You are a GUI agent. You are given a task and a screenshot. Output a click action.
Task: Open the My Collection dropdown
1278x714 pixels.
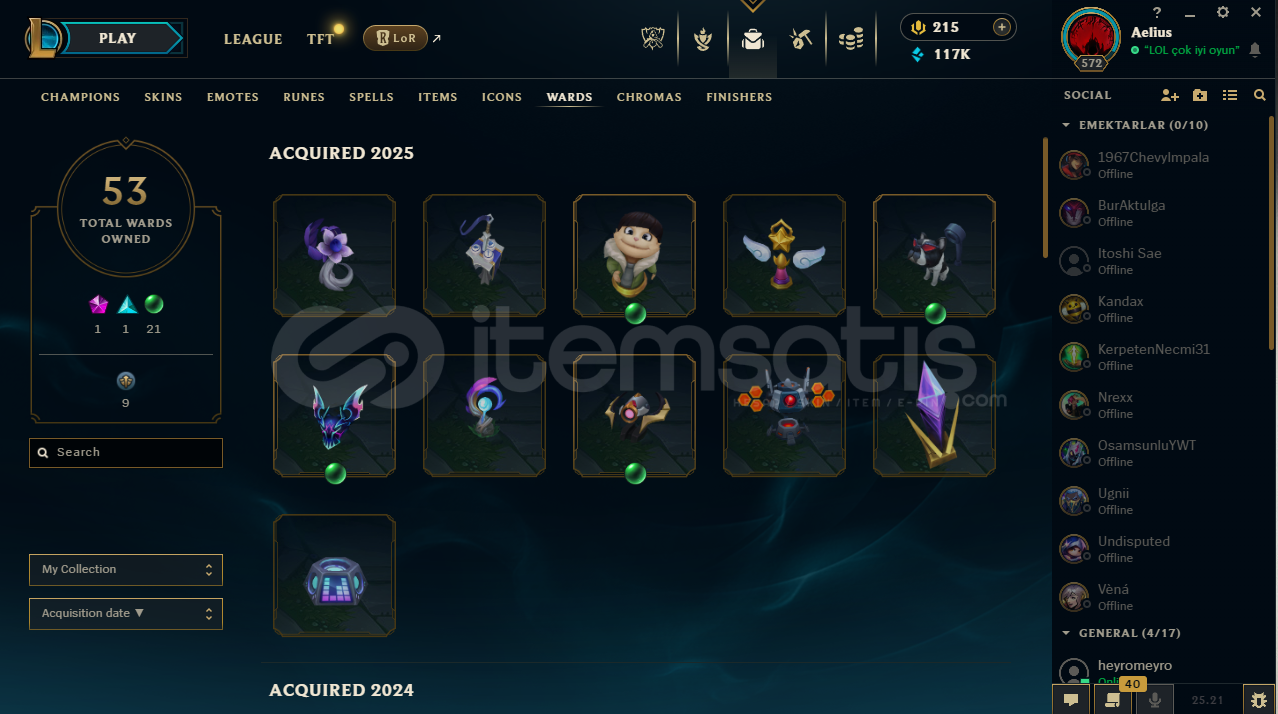click(126, 570)
